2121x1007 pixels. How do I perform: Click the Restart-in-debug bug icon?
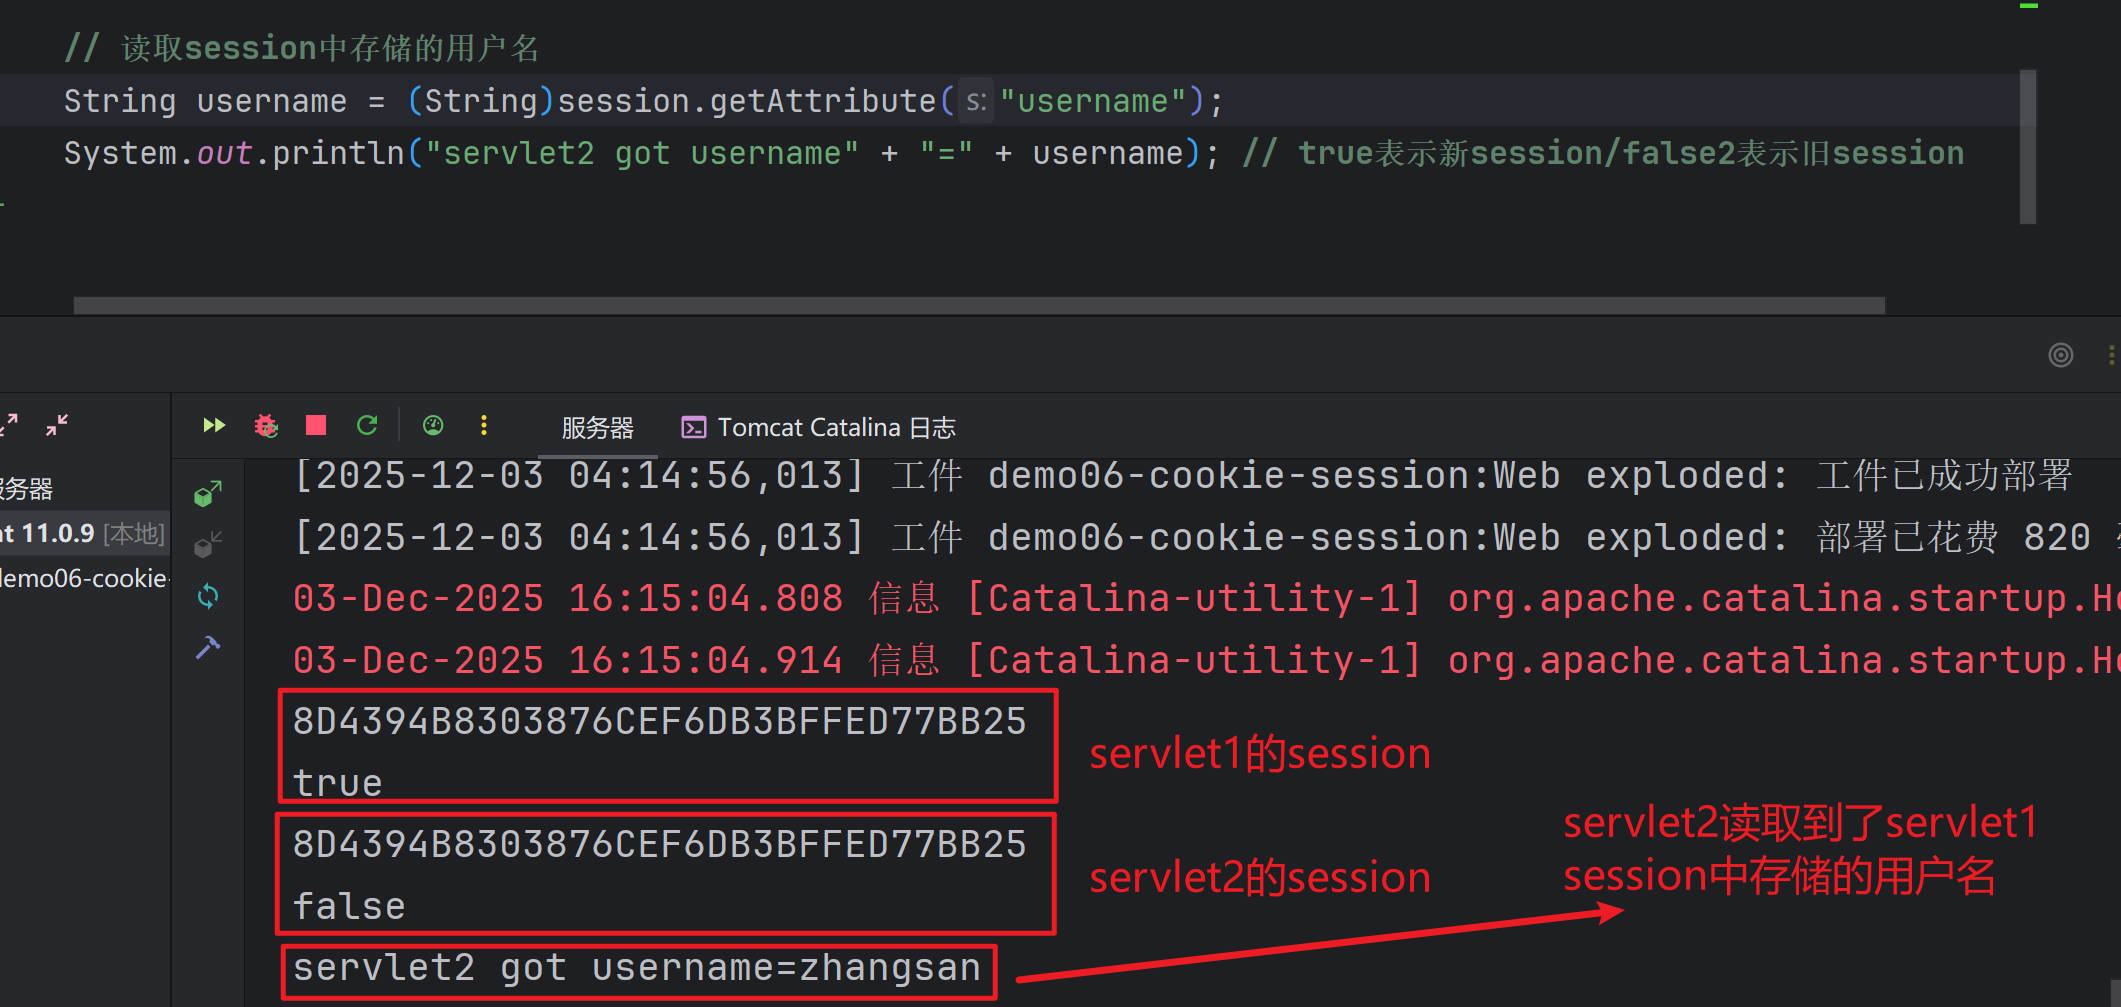(265, 425)
